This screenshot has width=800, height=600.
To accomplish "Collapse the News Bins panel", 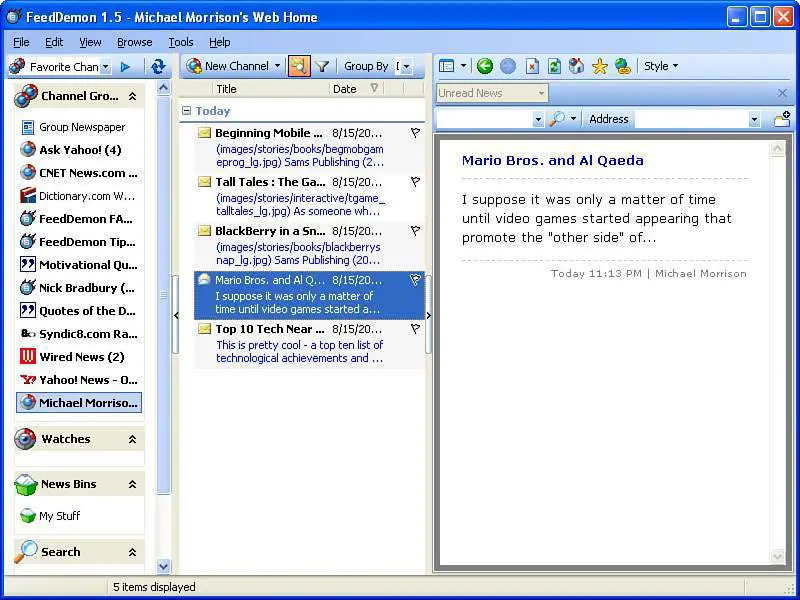I will click(x=132, y=484).
